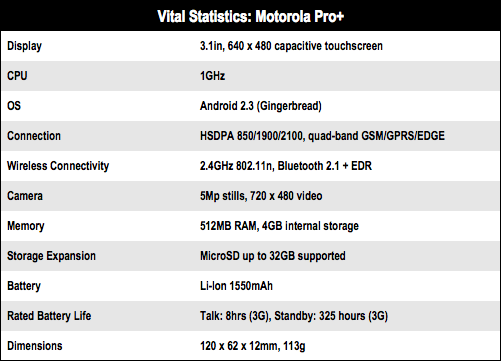Click the 3.1in, 640 x 480 capacitive touchscreen value
This screenshot has width=501, height=361.
(x=291, y=46)
